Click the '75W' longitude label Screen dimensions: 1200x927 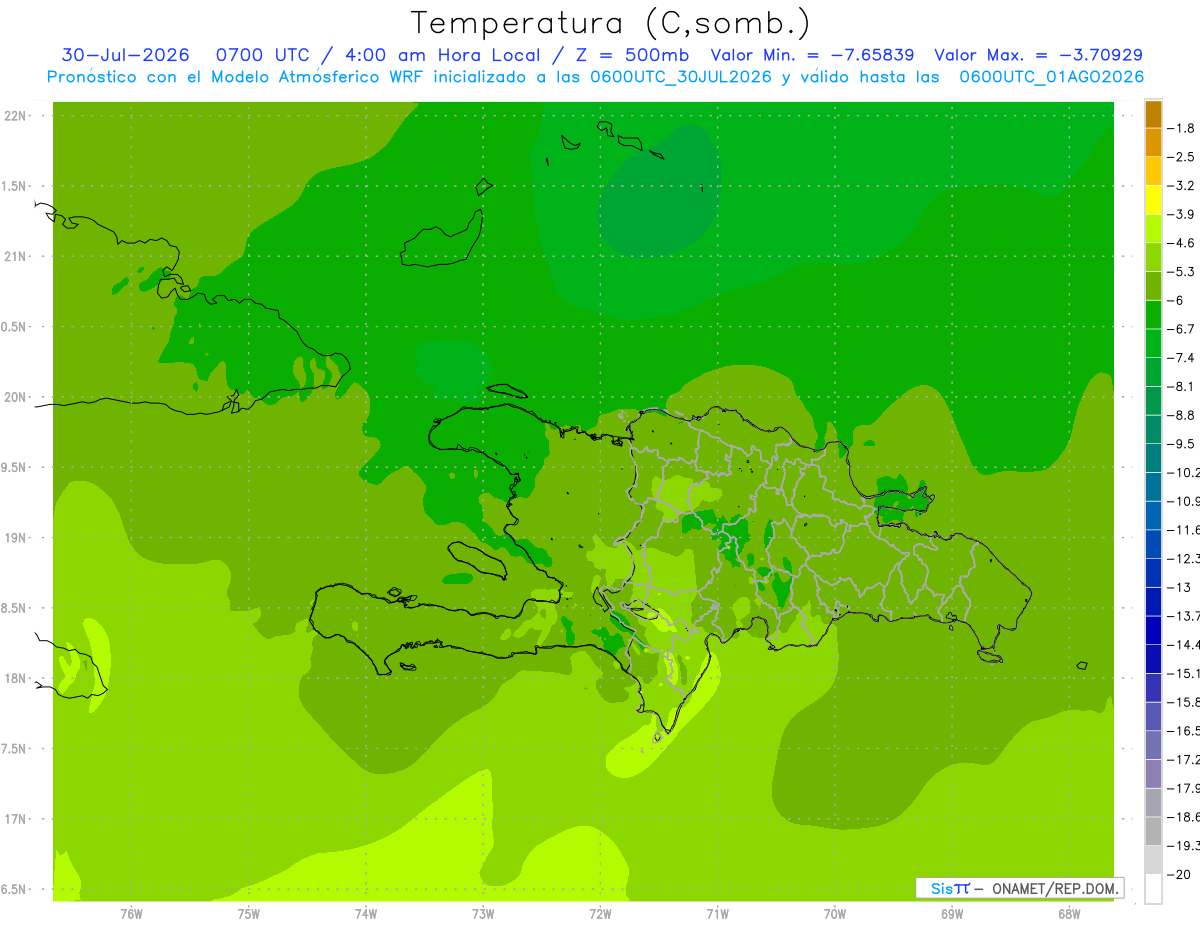pyautogui.click(x=249, y=914)
